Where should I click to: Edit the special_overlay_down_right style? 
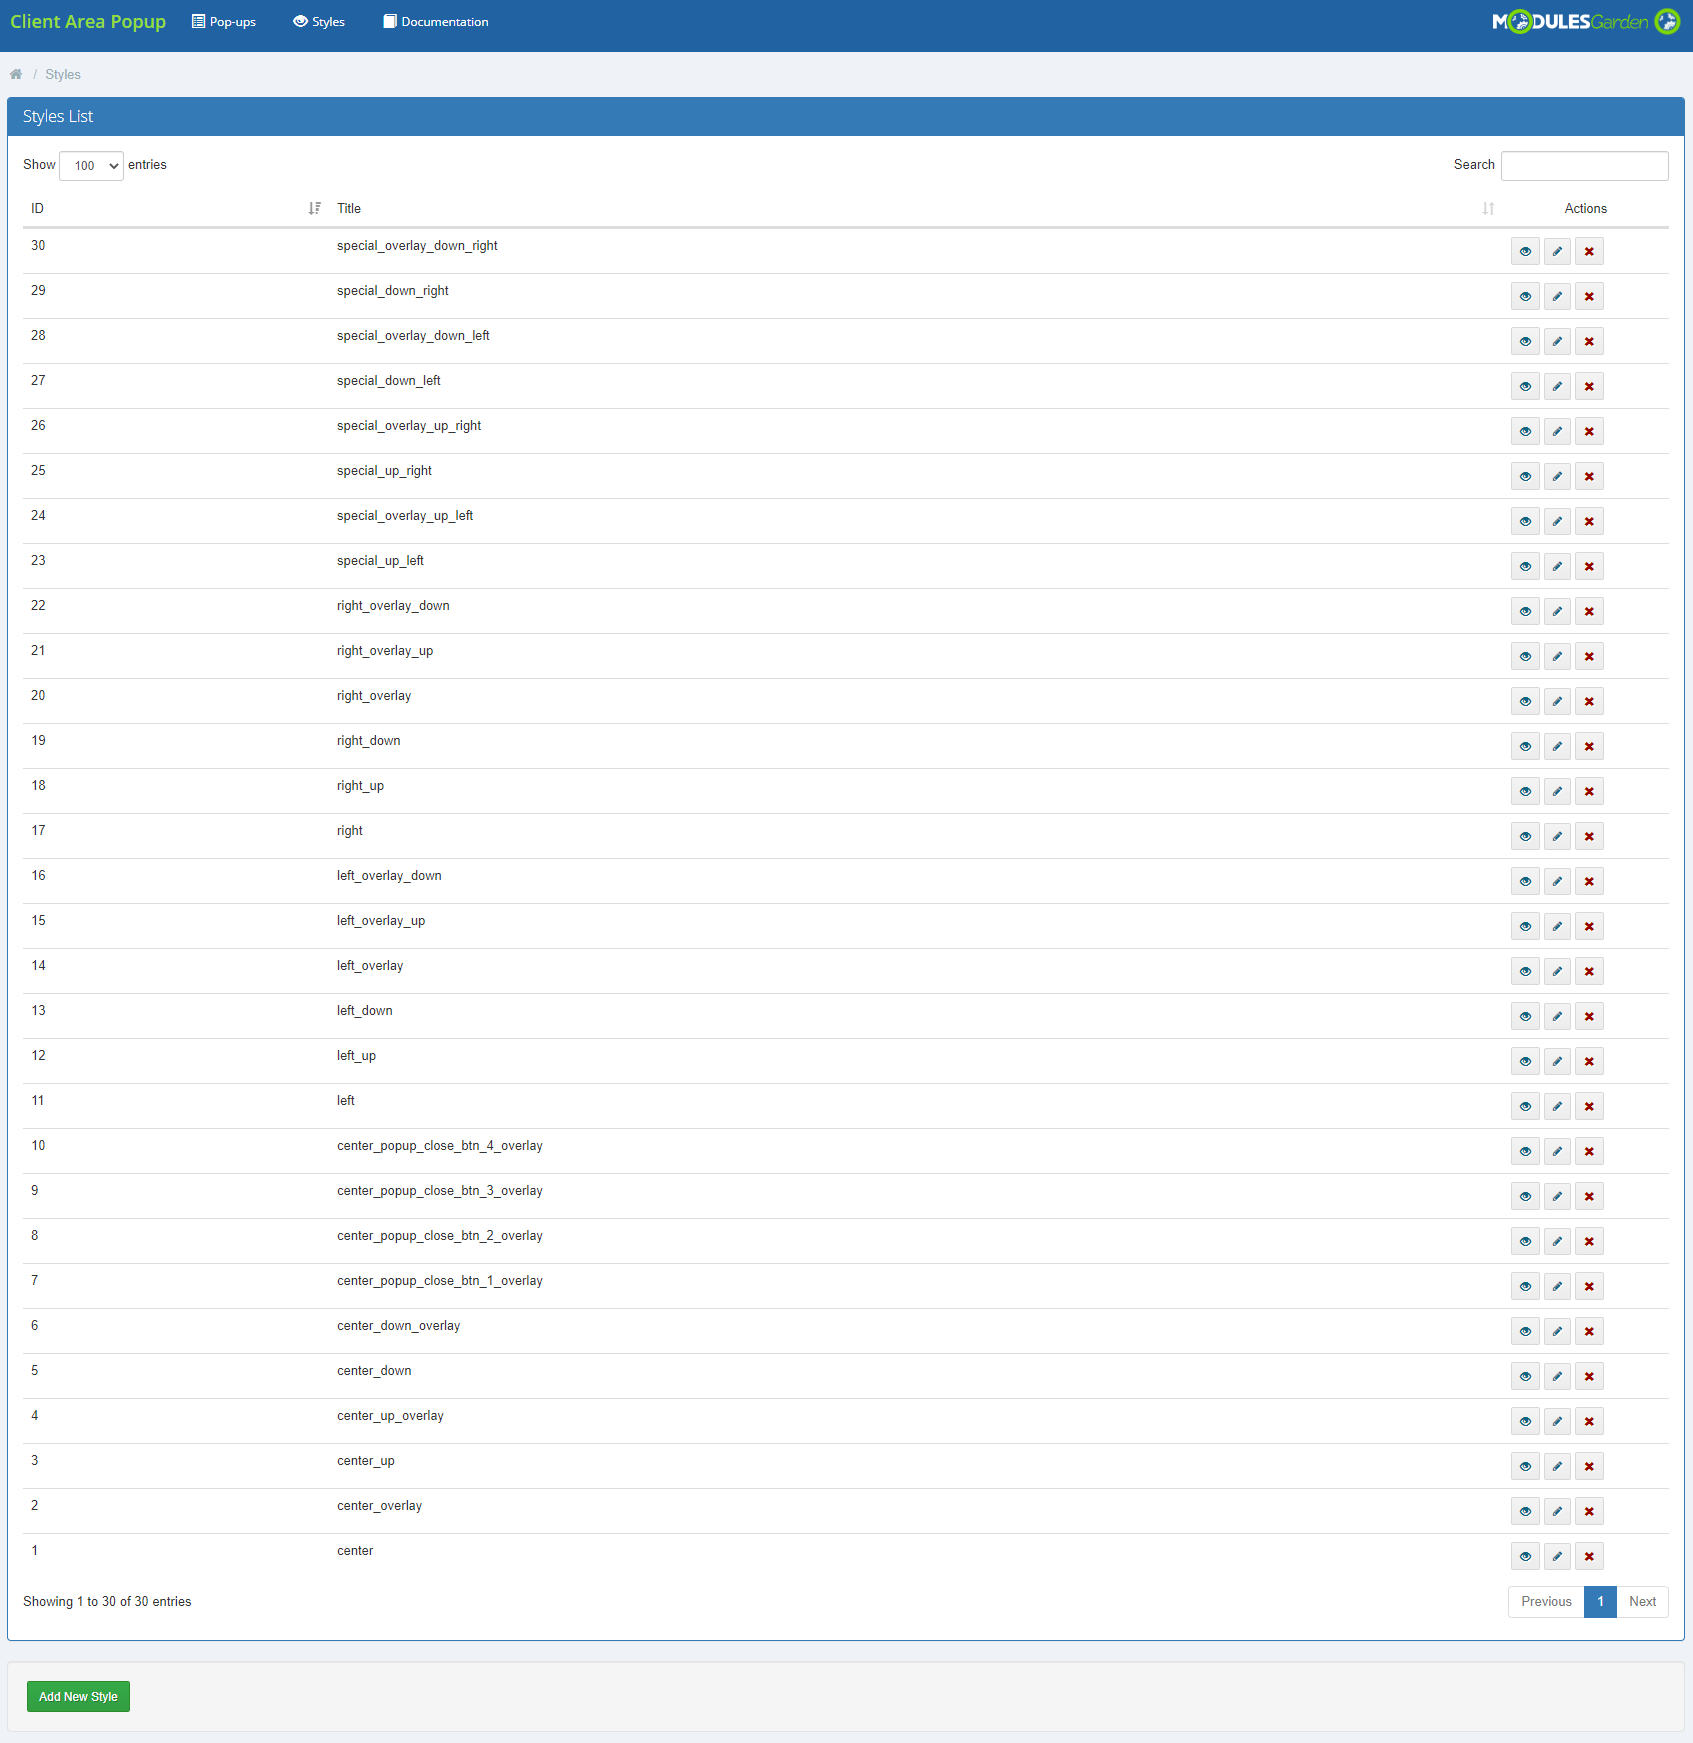(1556, 251)
